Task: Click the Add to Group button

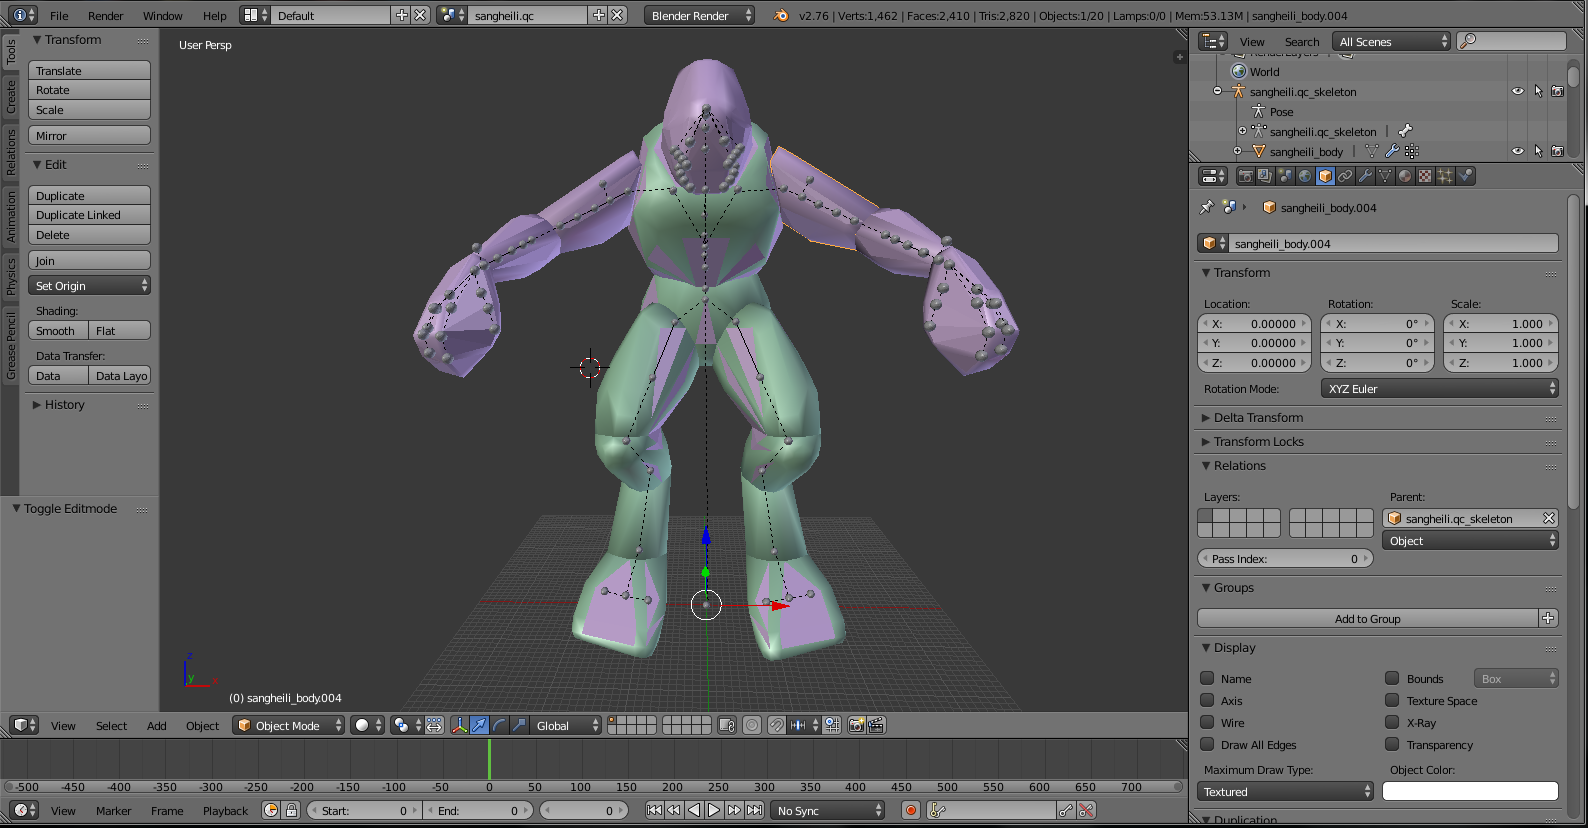Action: coord(1367,619)
